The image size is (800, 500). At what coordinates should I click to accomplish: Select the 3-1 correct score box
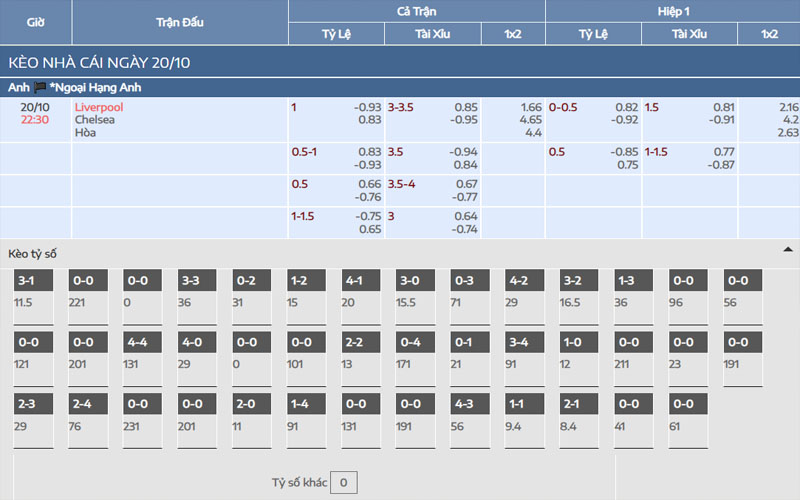pos(27,281)
